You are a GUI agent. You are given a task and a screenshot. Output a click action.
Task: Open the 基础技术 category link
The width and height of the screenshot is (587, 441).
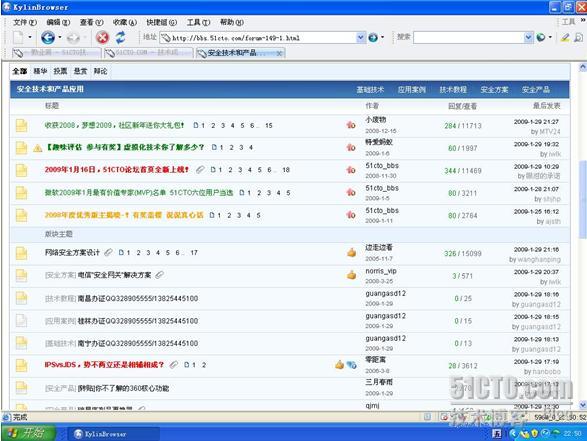[370, 90]
